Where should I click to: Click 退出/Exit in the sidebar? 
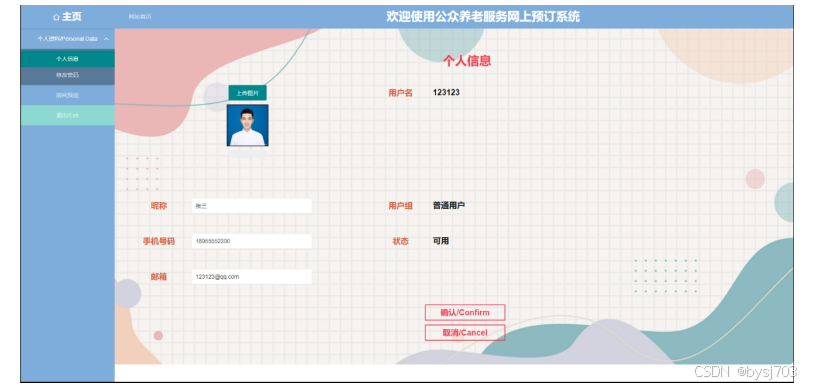coord(68,115)
